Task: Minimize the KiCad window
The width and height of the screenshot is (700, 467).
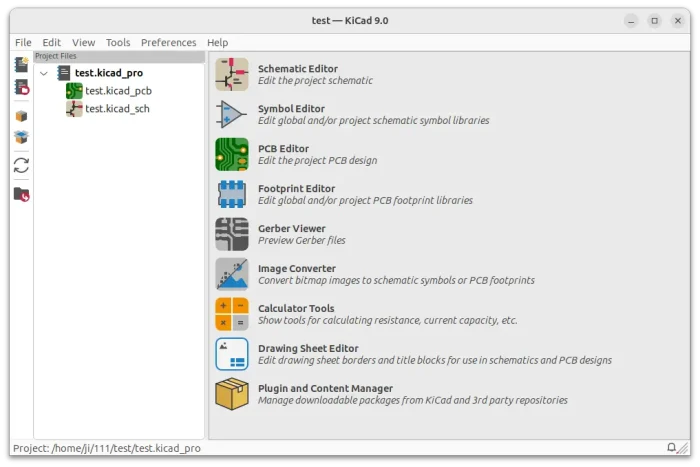Action: (x=631, y=21)
